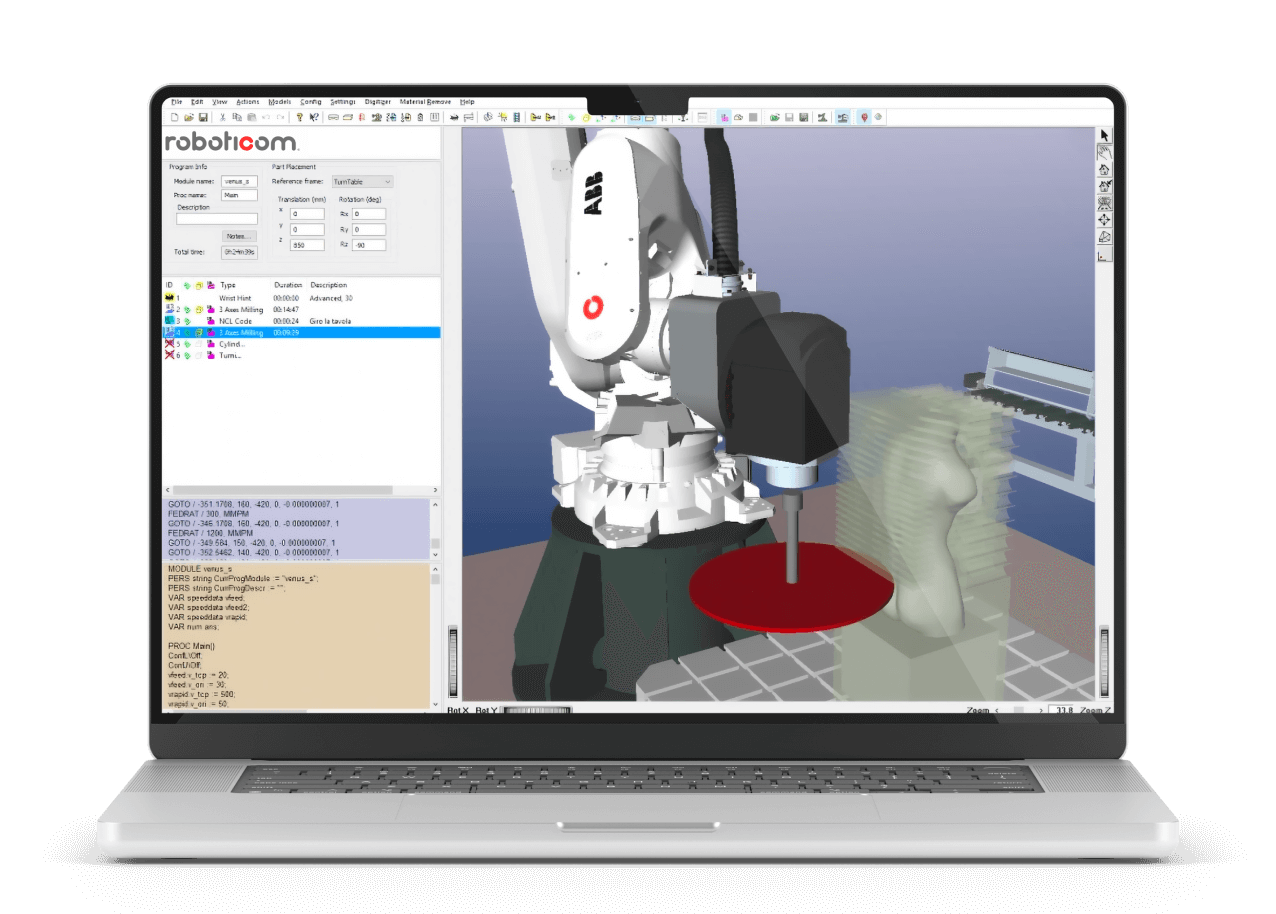This screenshot has width=1276, height=914.
Task: Select the arrow pointer tool in right toolbar
Action: coord(1104,135)
